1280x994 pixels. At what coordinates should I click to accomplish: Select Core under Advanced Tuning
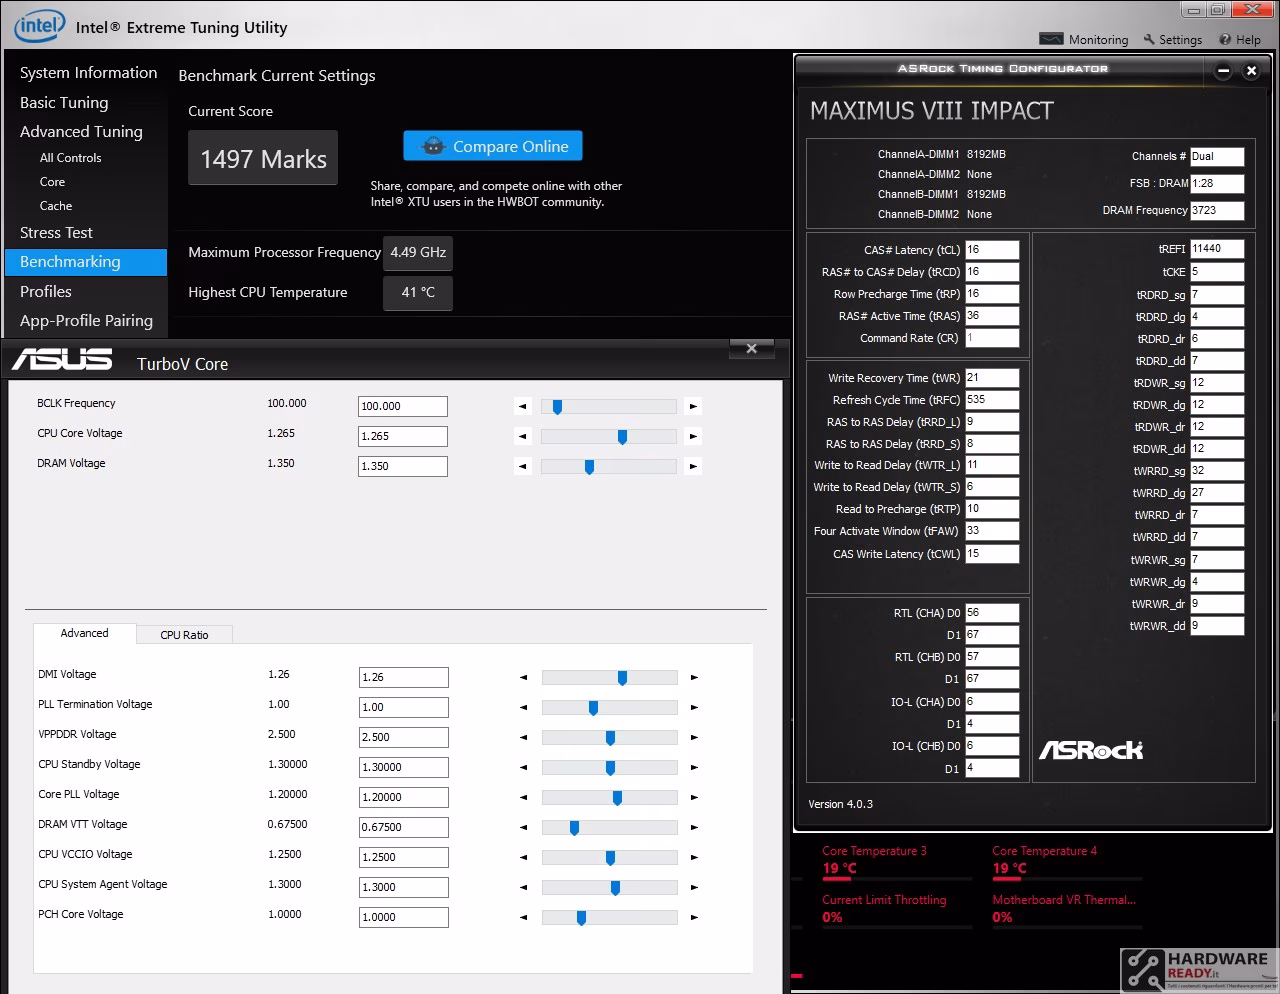click(x=52, y=182)
